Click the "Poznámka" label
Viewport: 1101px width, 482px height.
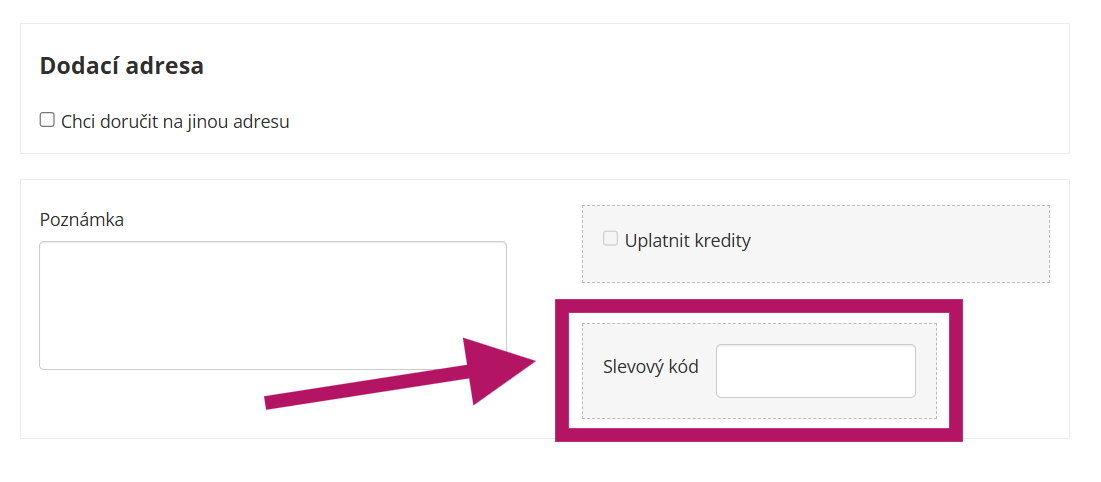pyautogui.click(x=81, y=220)
